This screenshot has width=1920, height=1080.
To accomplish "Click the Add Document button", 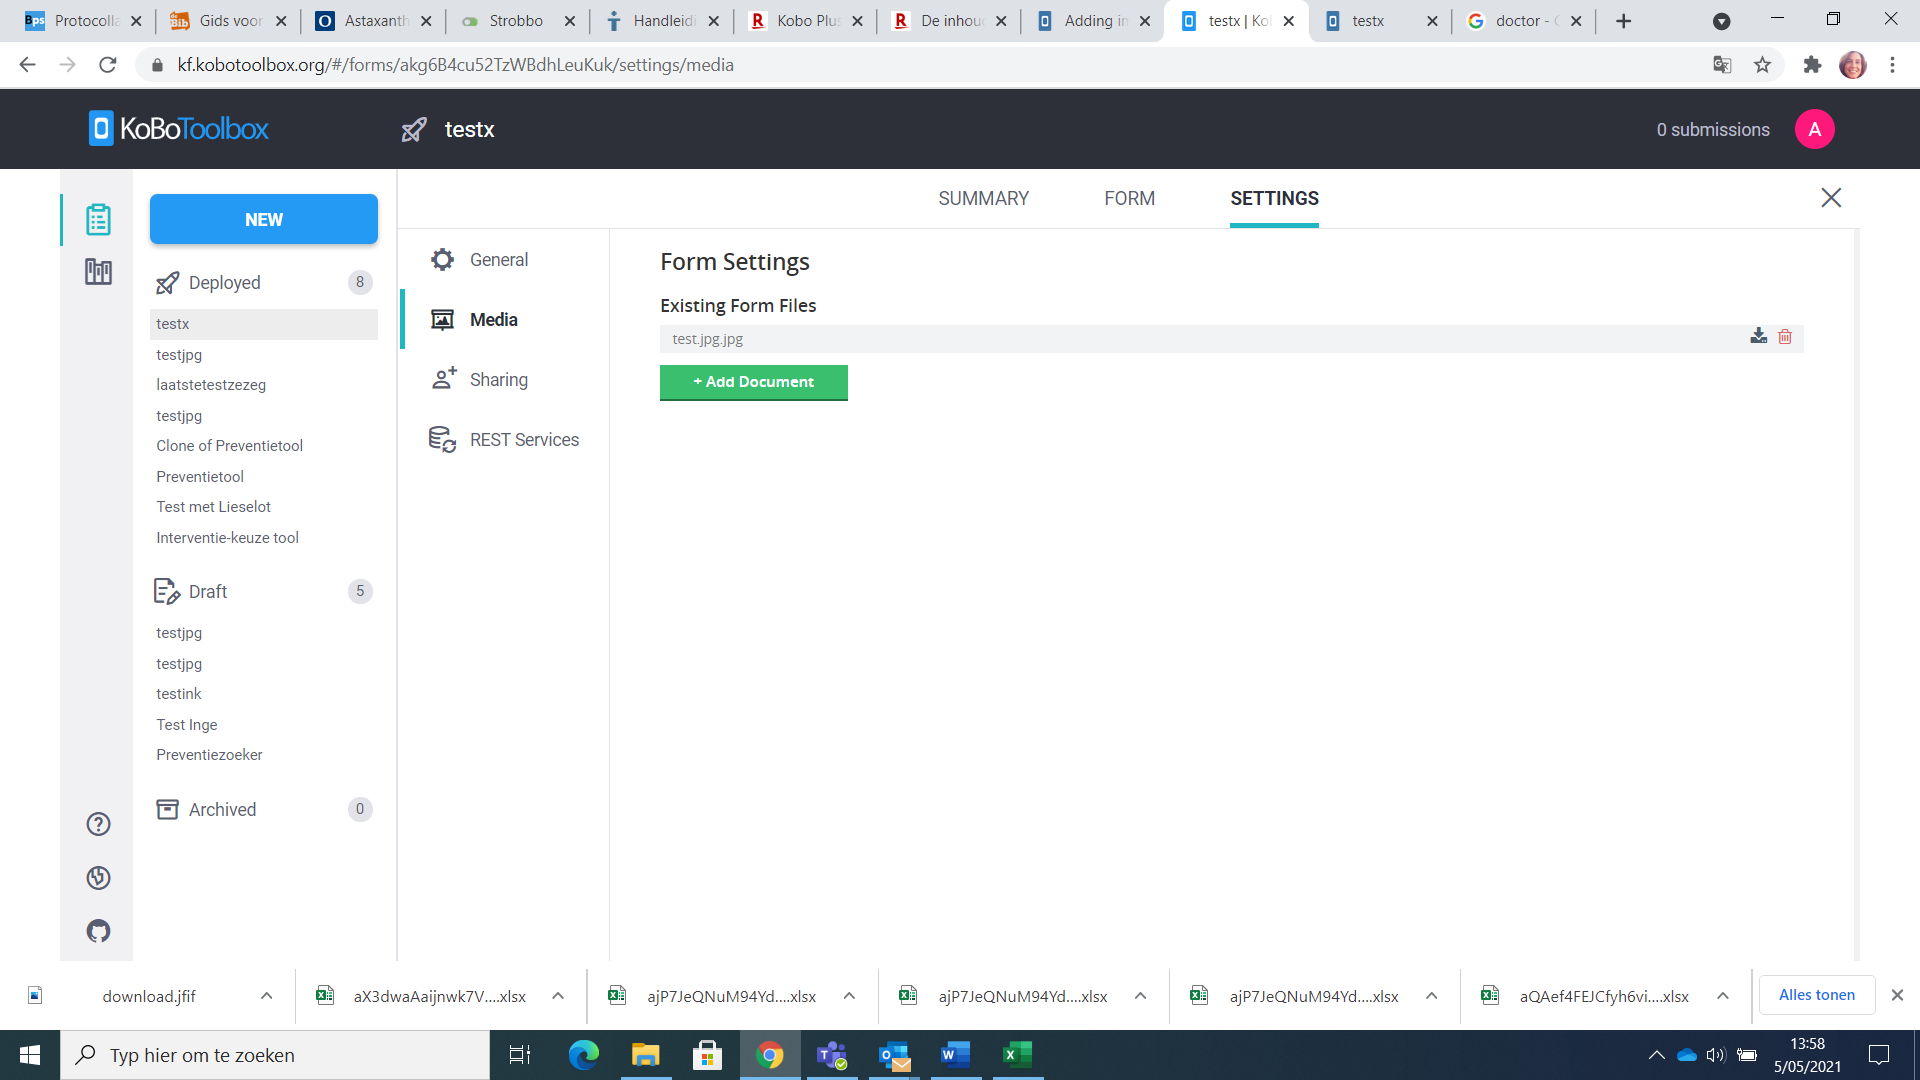I will (754, 382).
